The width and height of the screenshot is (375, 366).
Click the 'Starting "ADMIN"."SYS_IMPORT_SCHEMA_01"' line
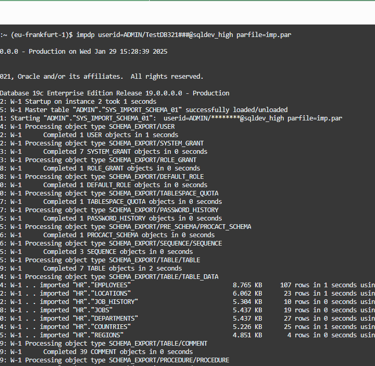(171, 118)
